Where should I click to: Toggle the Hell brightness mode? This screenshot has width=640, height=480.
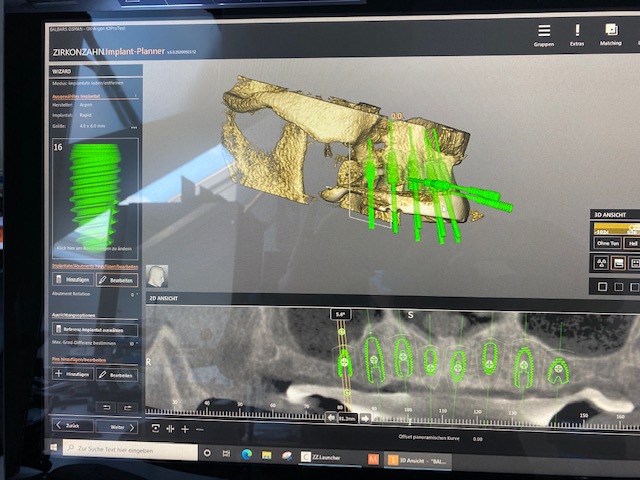633,242
